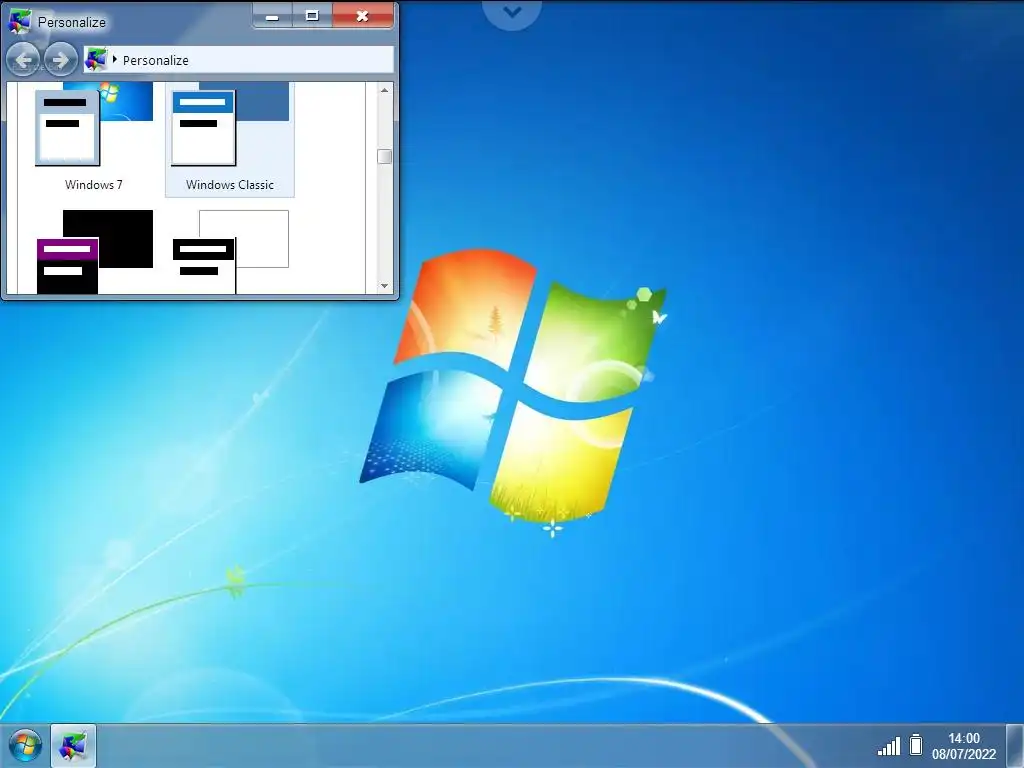Expand the top-center dropdown chevron
The height and width of the screenshot is (768, 1024).
[x=512, y=12]
